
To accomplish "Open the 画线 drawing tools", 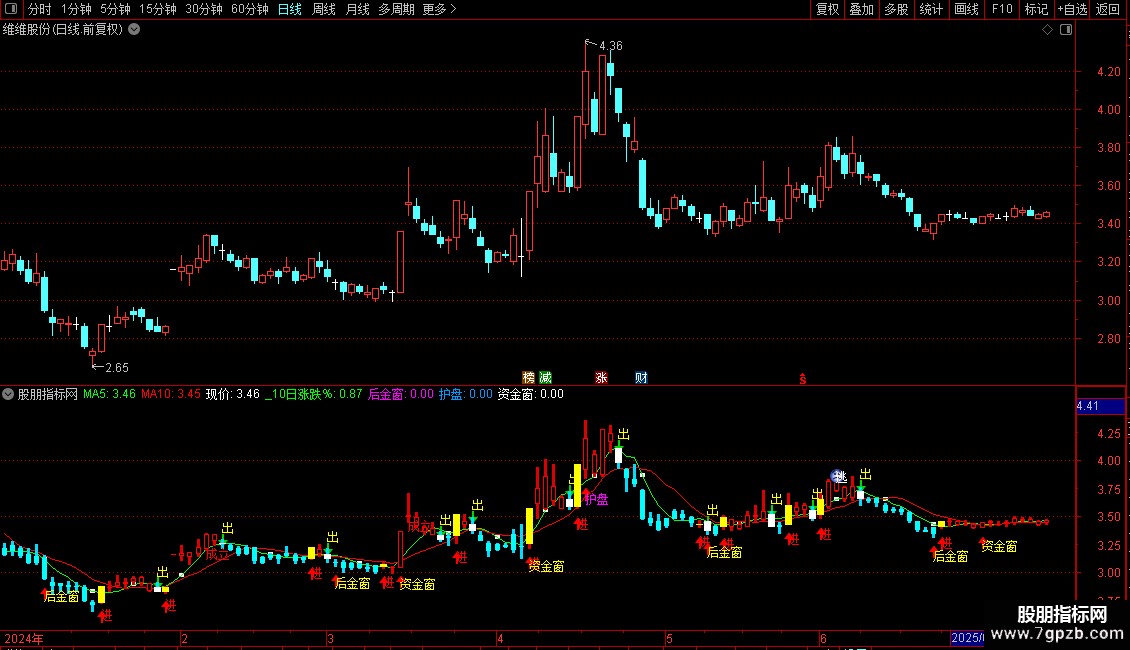I will (966, 9).
